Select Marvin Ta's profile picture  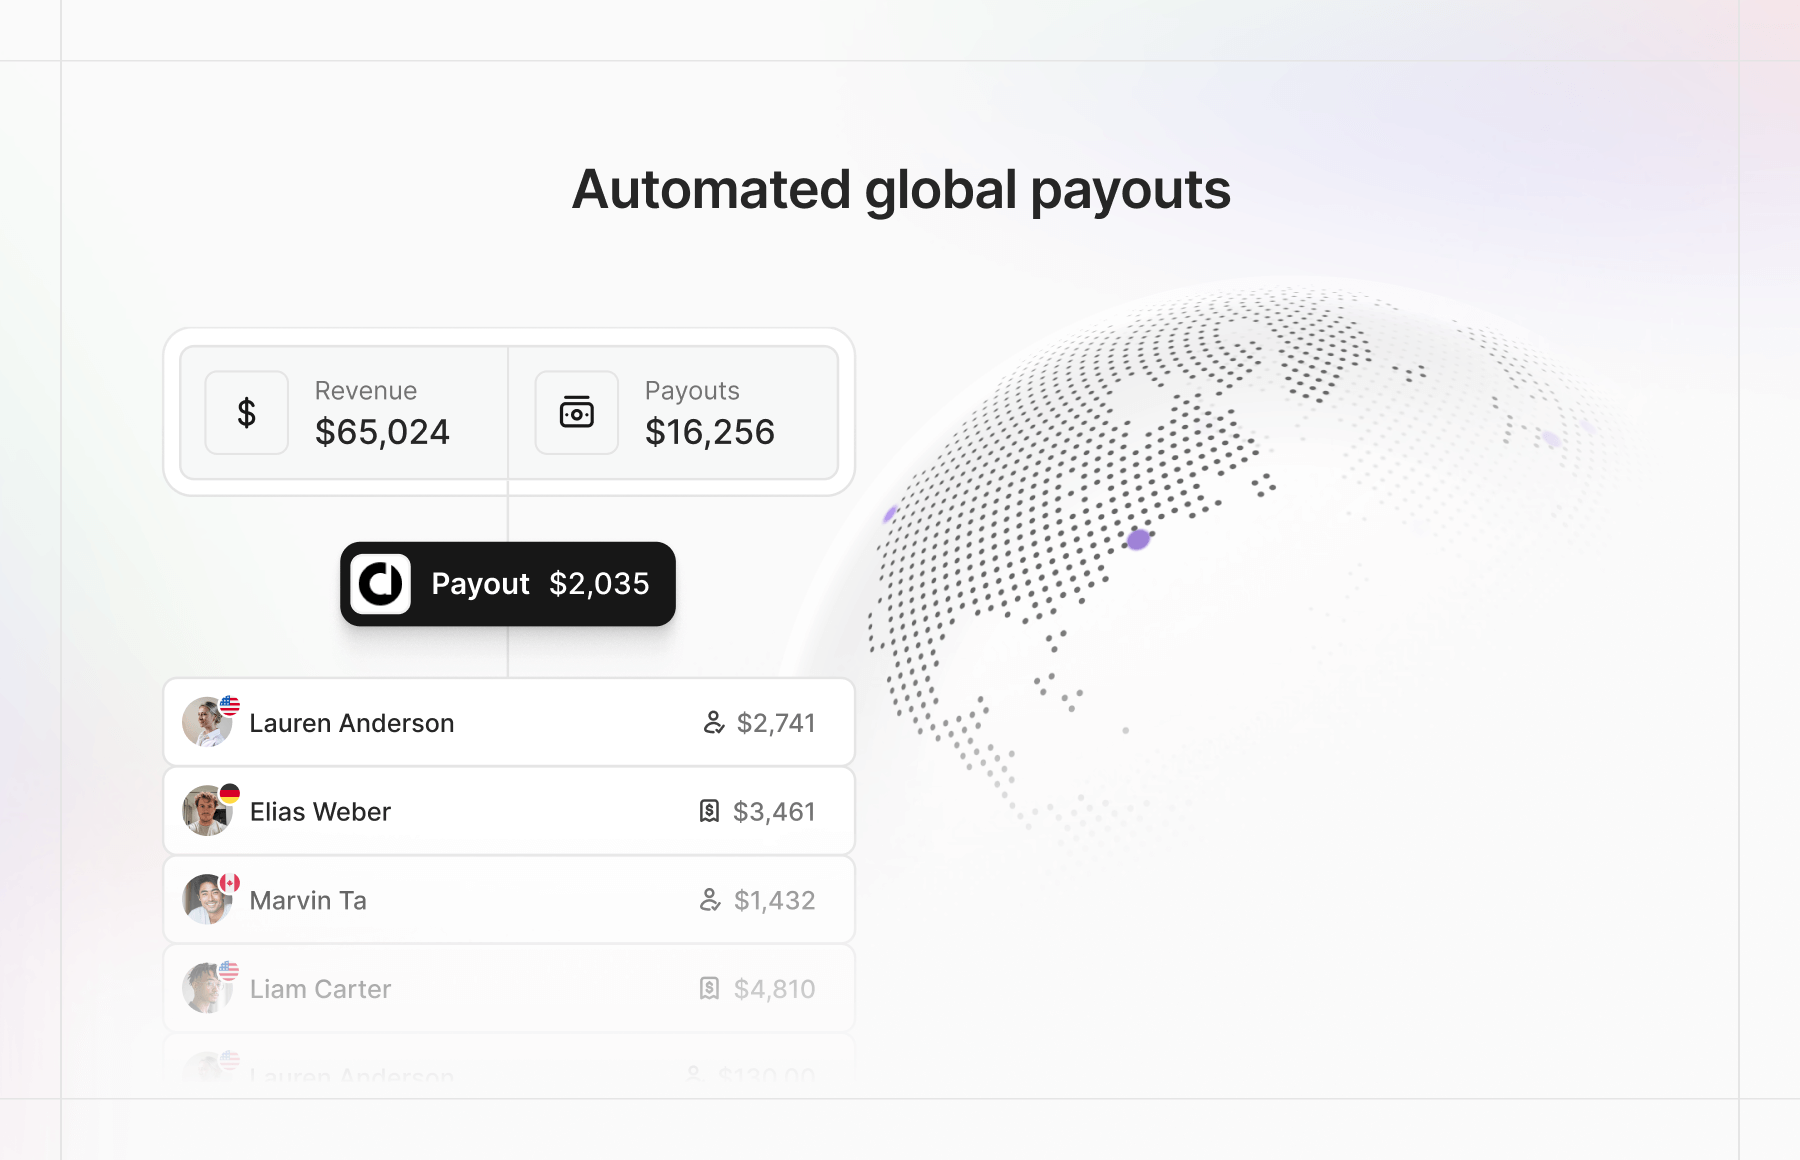(x=205, y=901)
